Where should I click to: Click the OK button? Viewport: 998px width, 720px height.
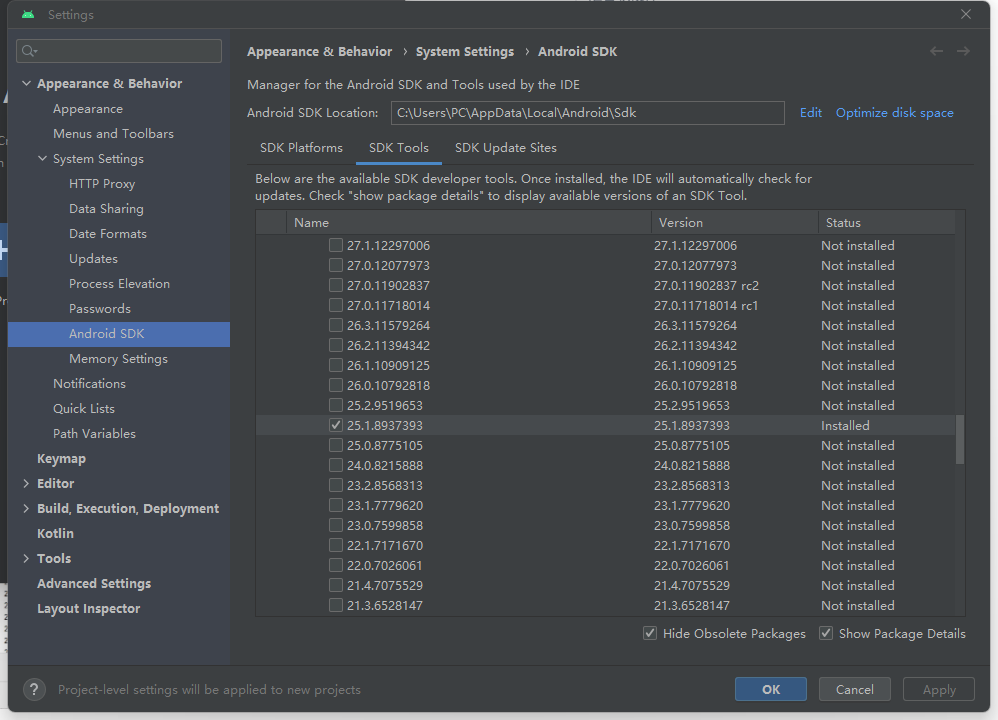click(x=771, y=689)
